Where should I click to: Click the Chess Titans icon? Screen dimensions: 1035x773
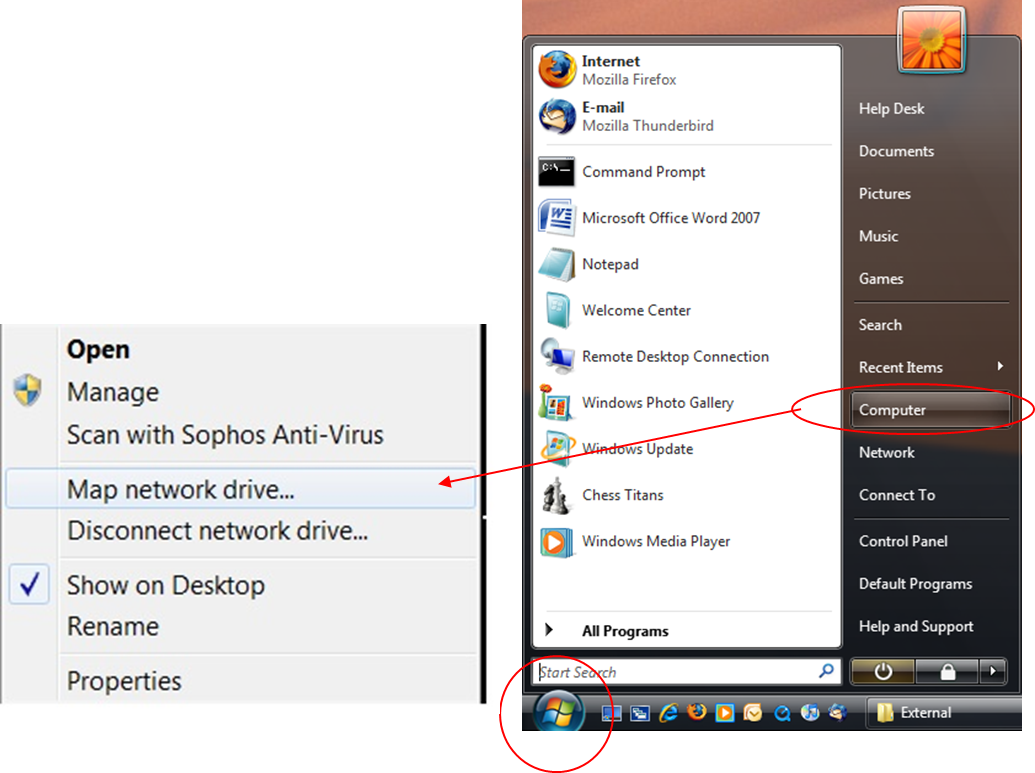(556, 495)
